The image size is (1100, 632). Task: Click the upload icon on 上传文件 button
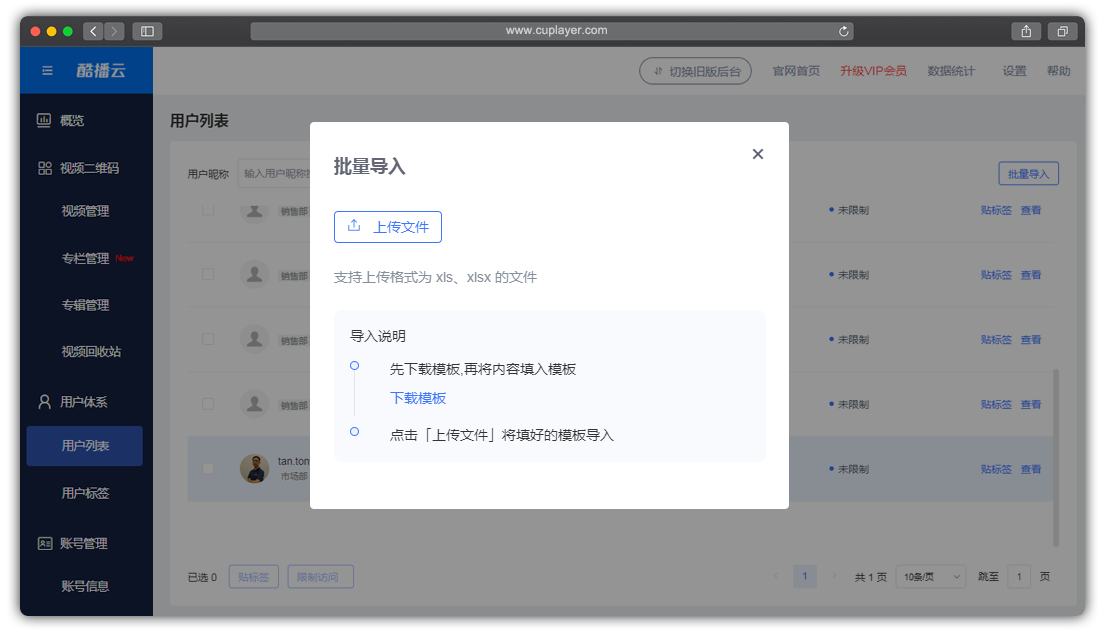[352, 227]
